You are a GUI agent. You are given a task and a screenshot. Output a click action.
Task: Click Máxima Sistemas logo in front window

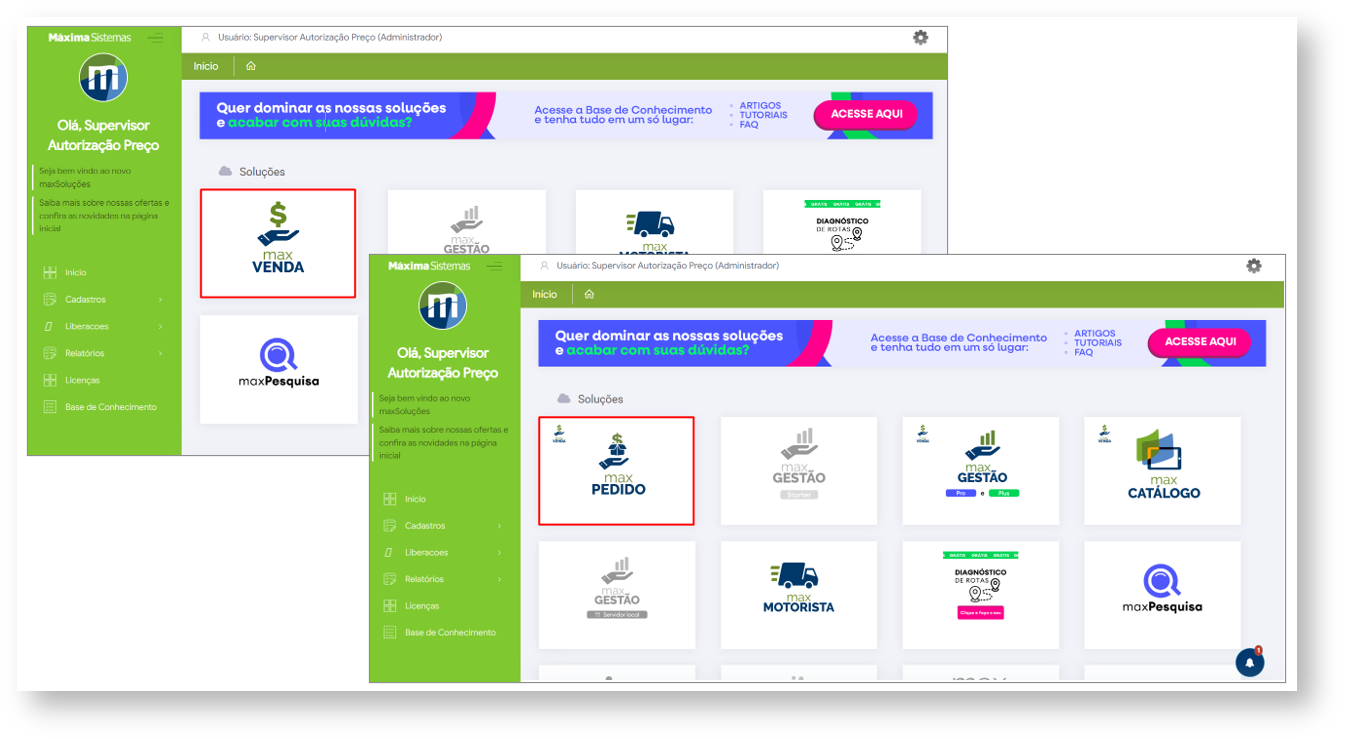[429, 266]
